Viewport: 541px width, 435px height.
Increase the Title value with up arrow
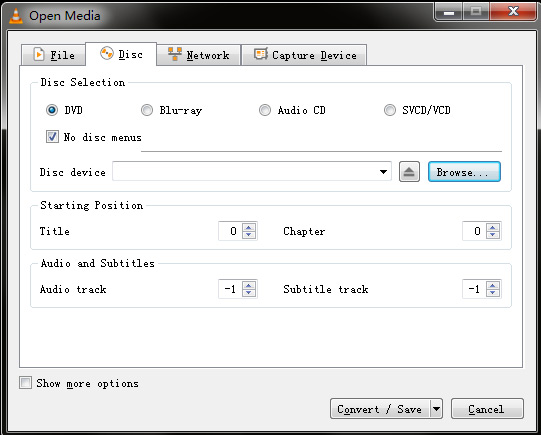pos(249,227)
